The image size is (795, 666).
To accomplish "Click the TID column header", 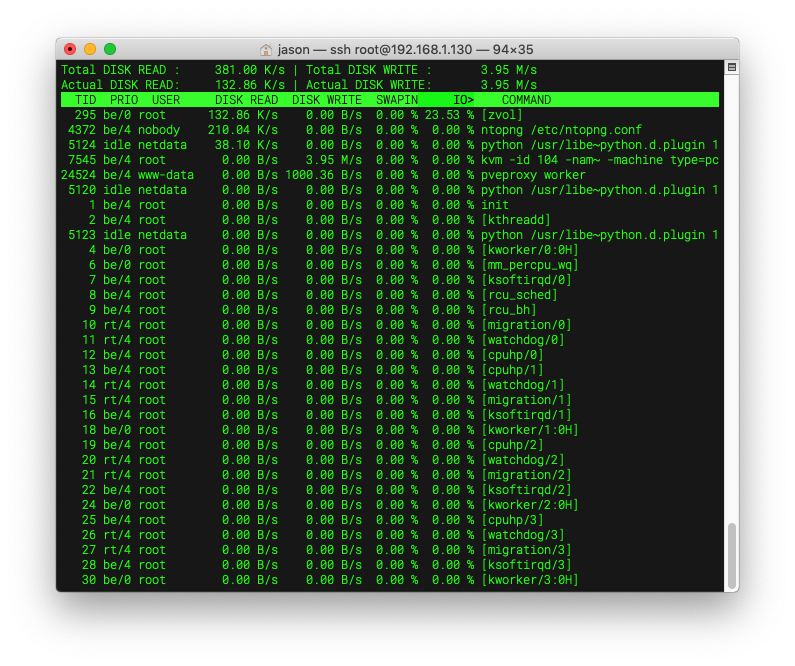I will 85,100.
